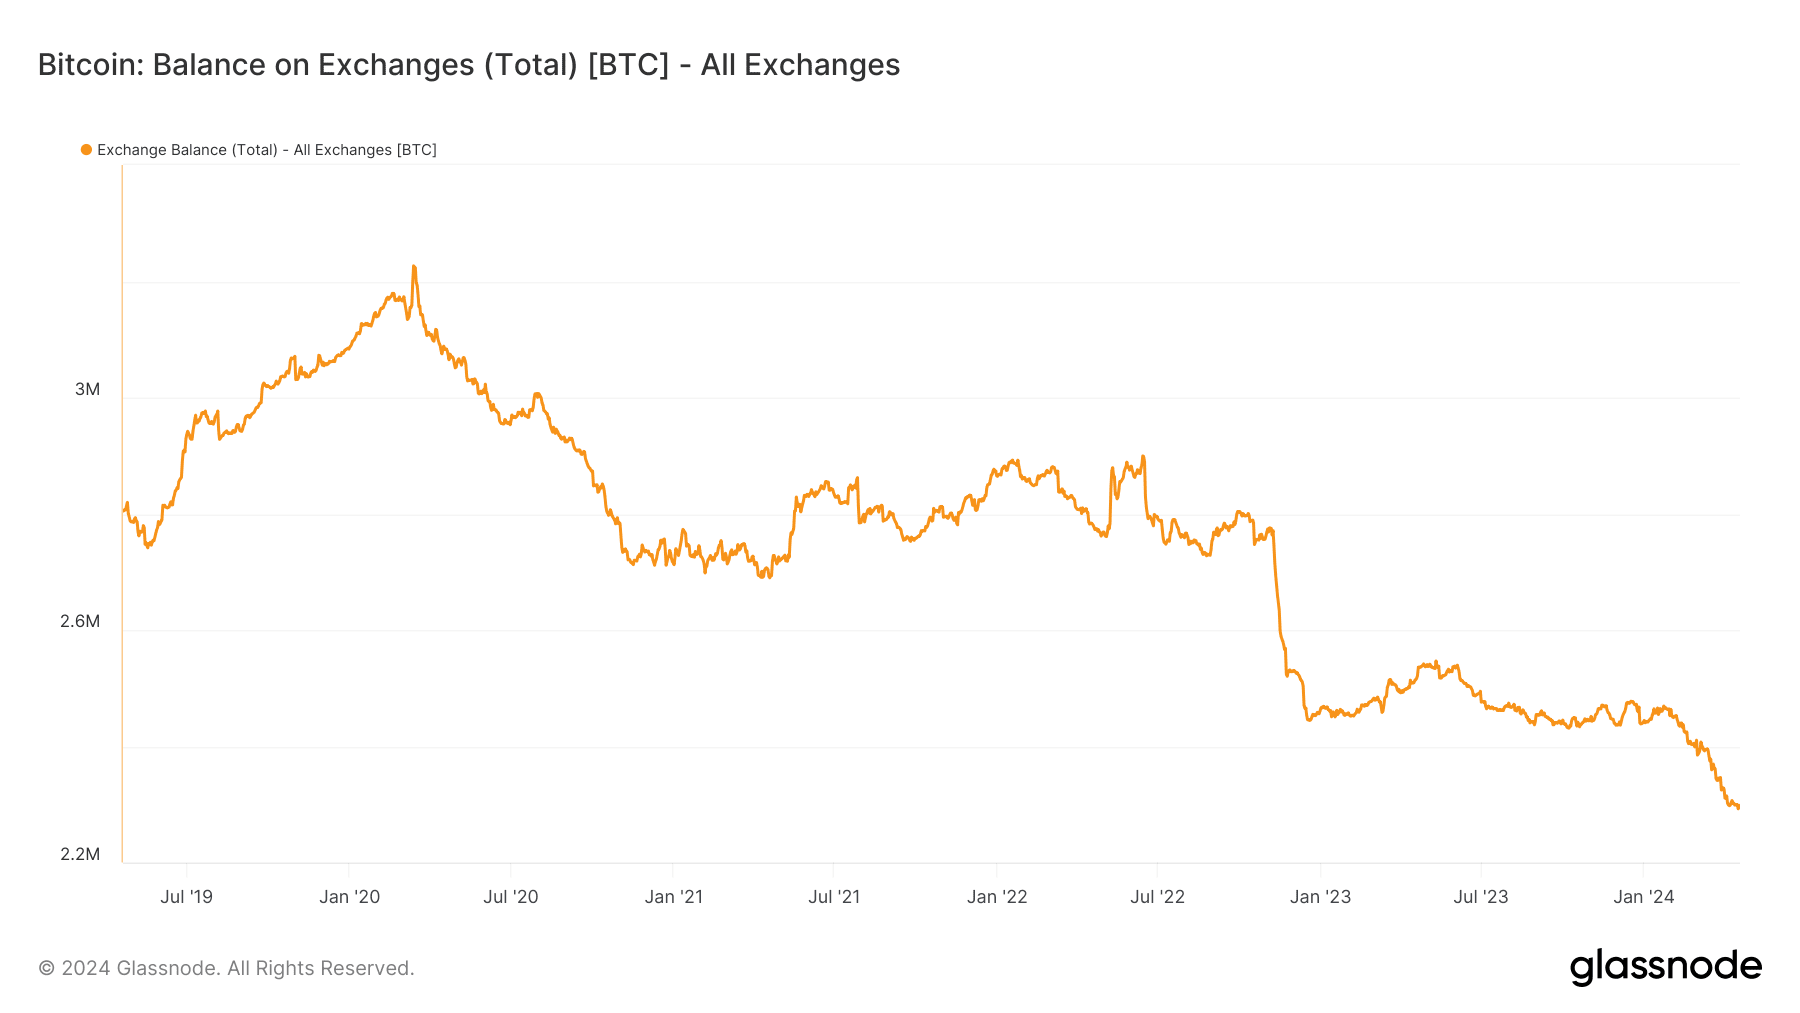Click the orange legend dot
The image size is (1800, 1013).
click(x=87, y=150)
